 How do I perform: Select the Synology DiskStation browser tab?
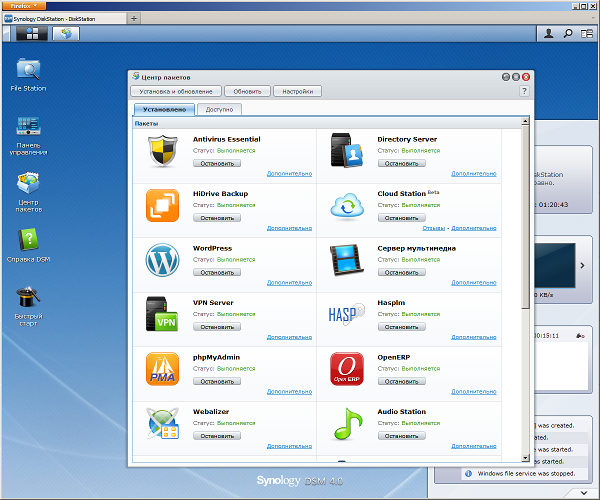click(x=65, y=18)
